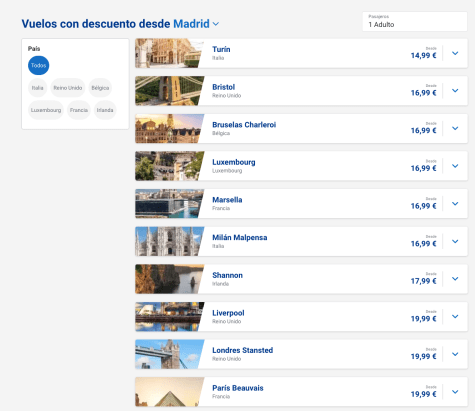Click the Londres Stansted destination name

(x=243, y=350)
